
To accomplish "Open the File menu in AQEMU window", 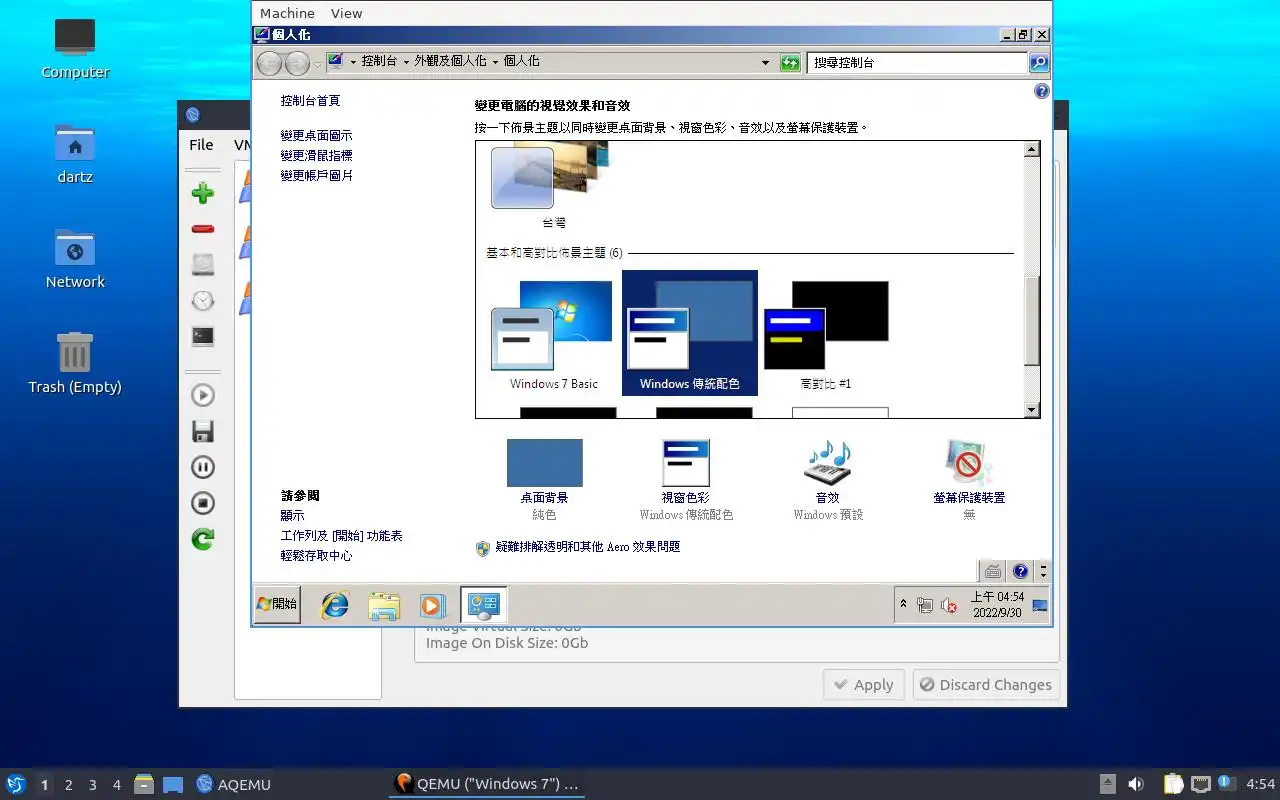I will [201, 145].
